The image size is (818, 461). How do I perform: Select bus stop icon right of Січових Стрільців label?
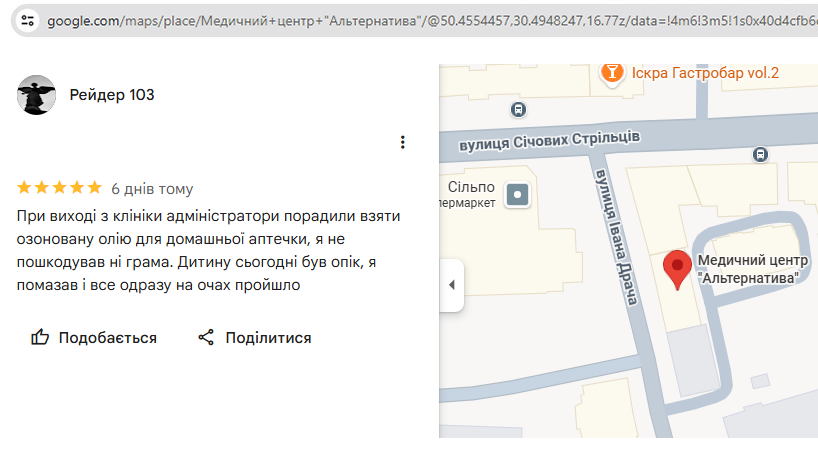click(760, 154)
